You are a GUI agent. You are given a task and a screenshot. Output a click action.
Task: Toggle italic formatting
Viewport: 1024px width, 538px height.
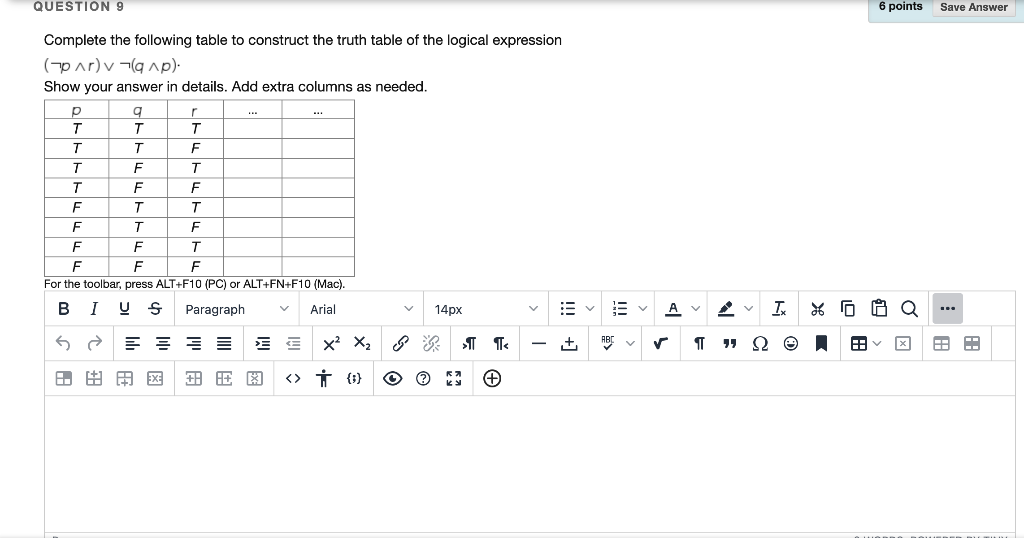pos(93,309)
